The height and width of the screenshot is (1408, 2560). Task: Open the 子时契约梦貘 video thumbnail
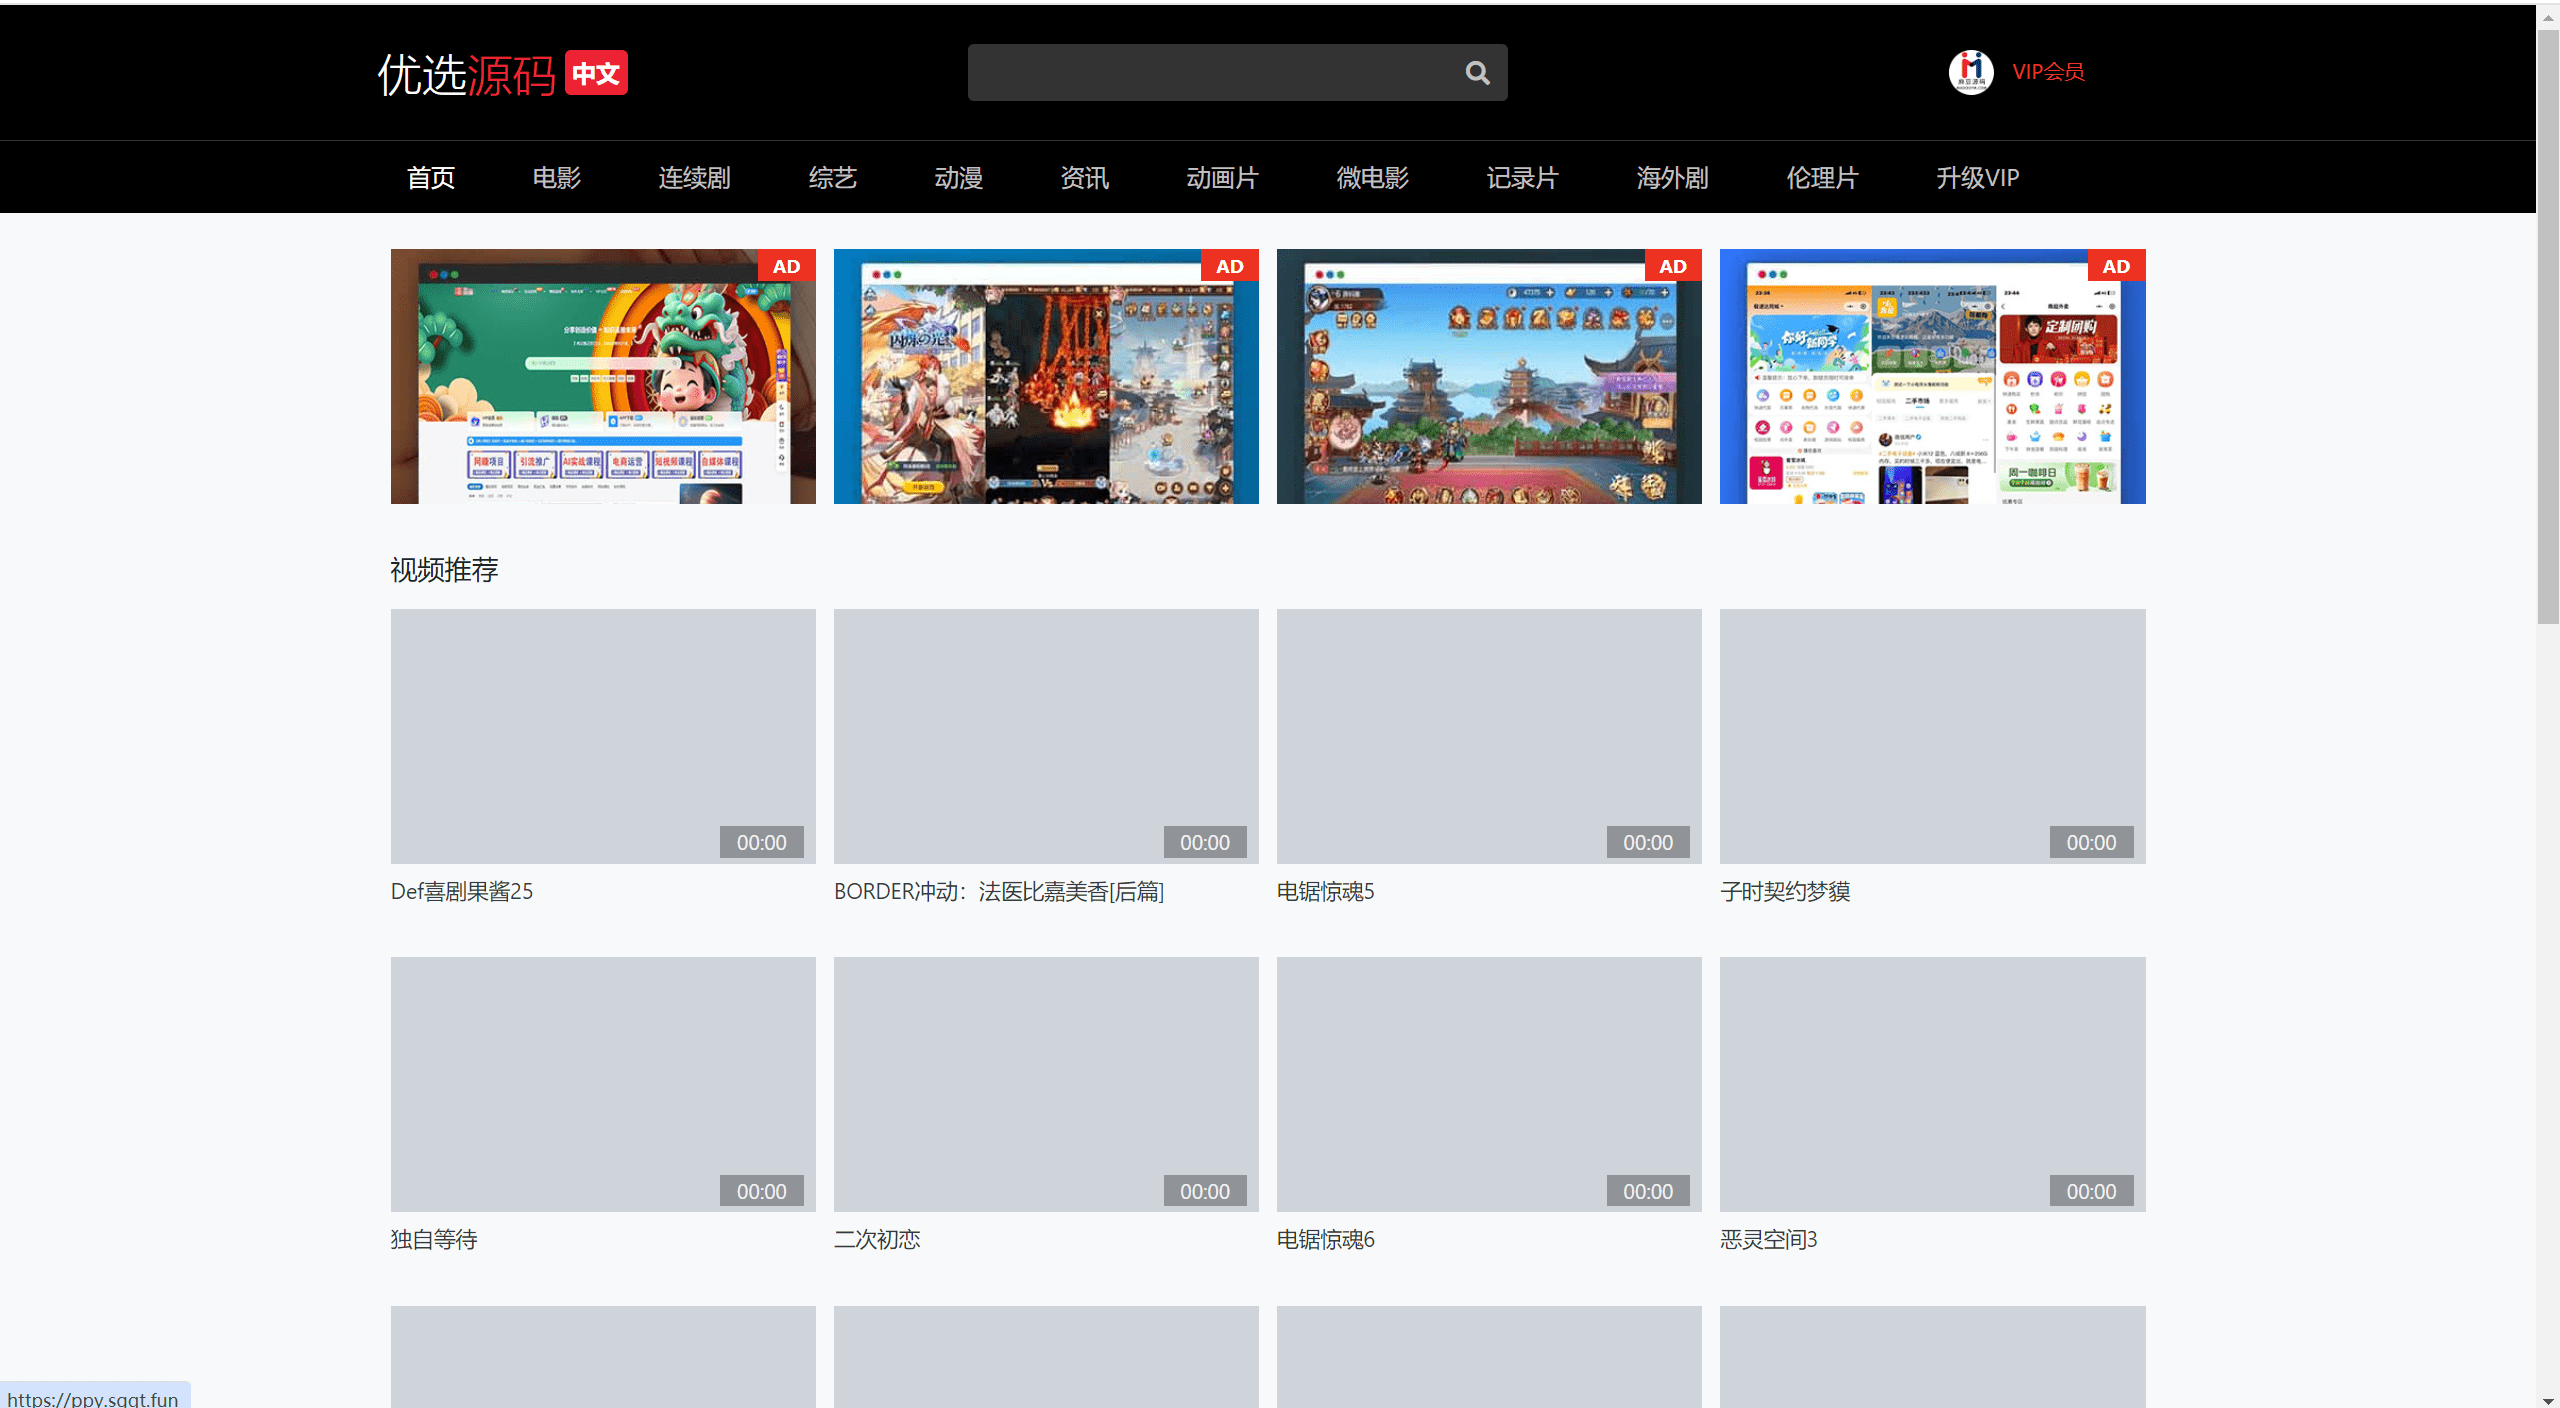pos(1931,735)
